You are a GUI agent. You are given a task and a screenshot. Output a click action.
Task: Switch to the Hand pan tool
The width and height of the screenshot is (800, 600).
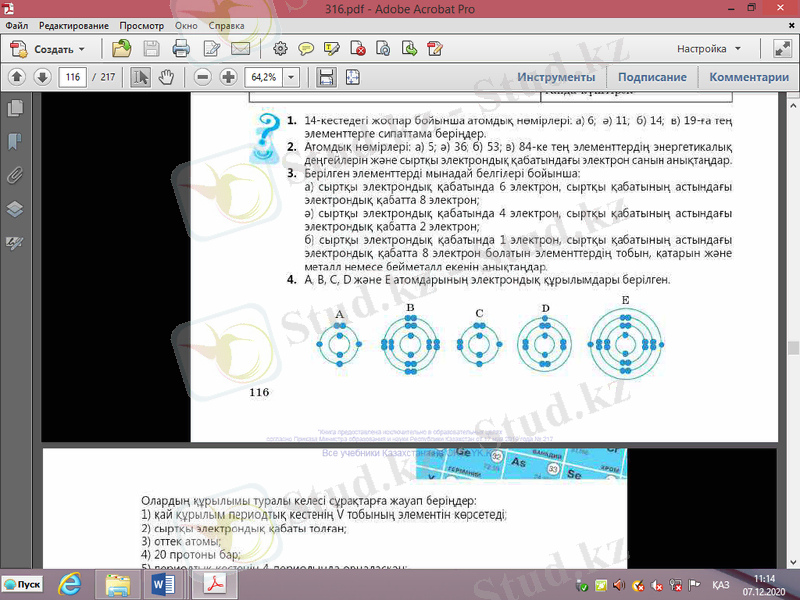[x=166, y=77]
